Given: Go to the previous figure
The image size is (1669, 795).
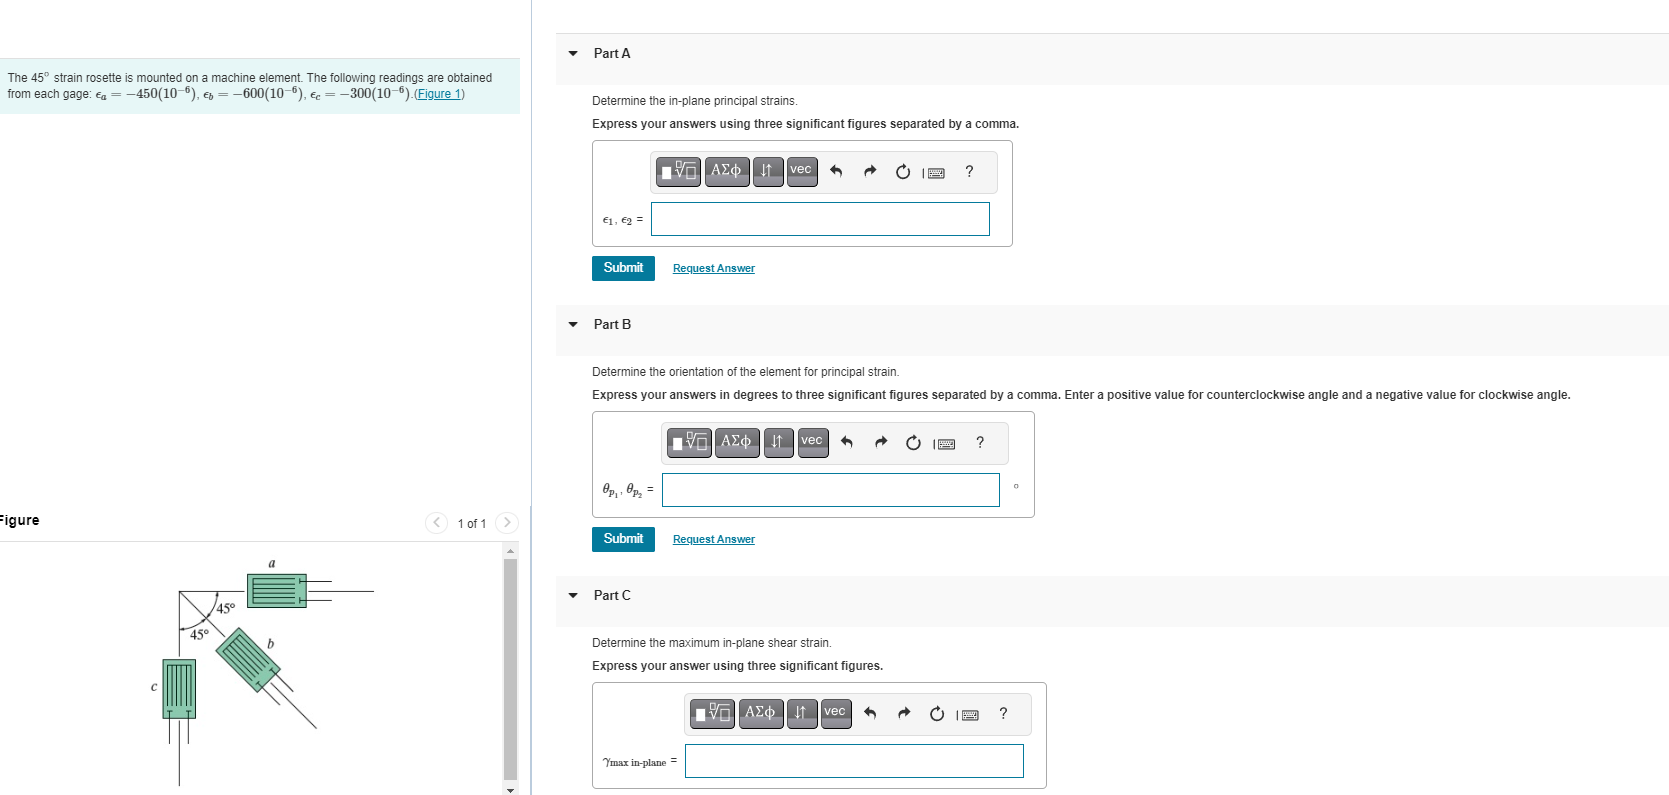Looking at the screenshot, I should pos(437,523).
